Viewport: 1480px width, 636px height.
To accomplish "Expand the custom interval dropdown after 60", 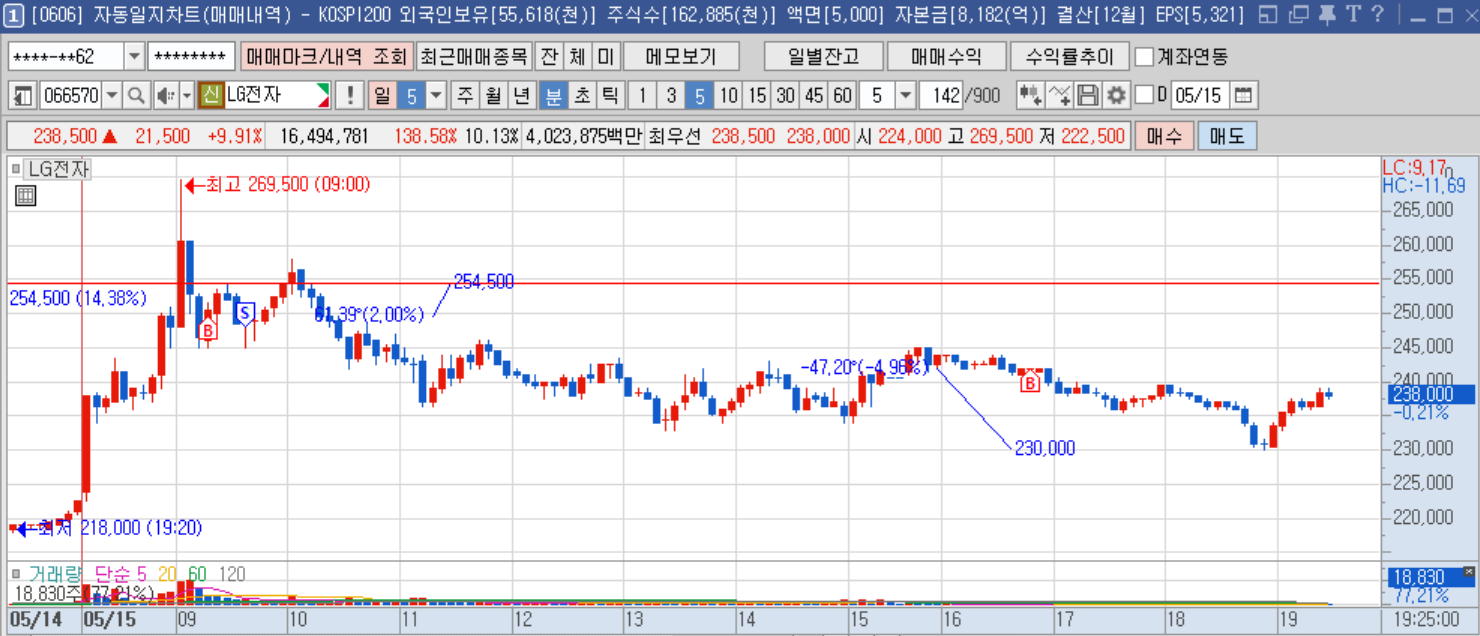I will 905,96.
